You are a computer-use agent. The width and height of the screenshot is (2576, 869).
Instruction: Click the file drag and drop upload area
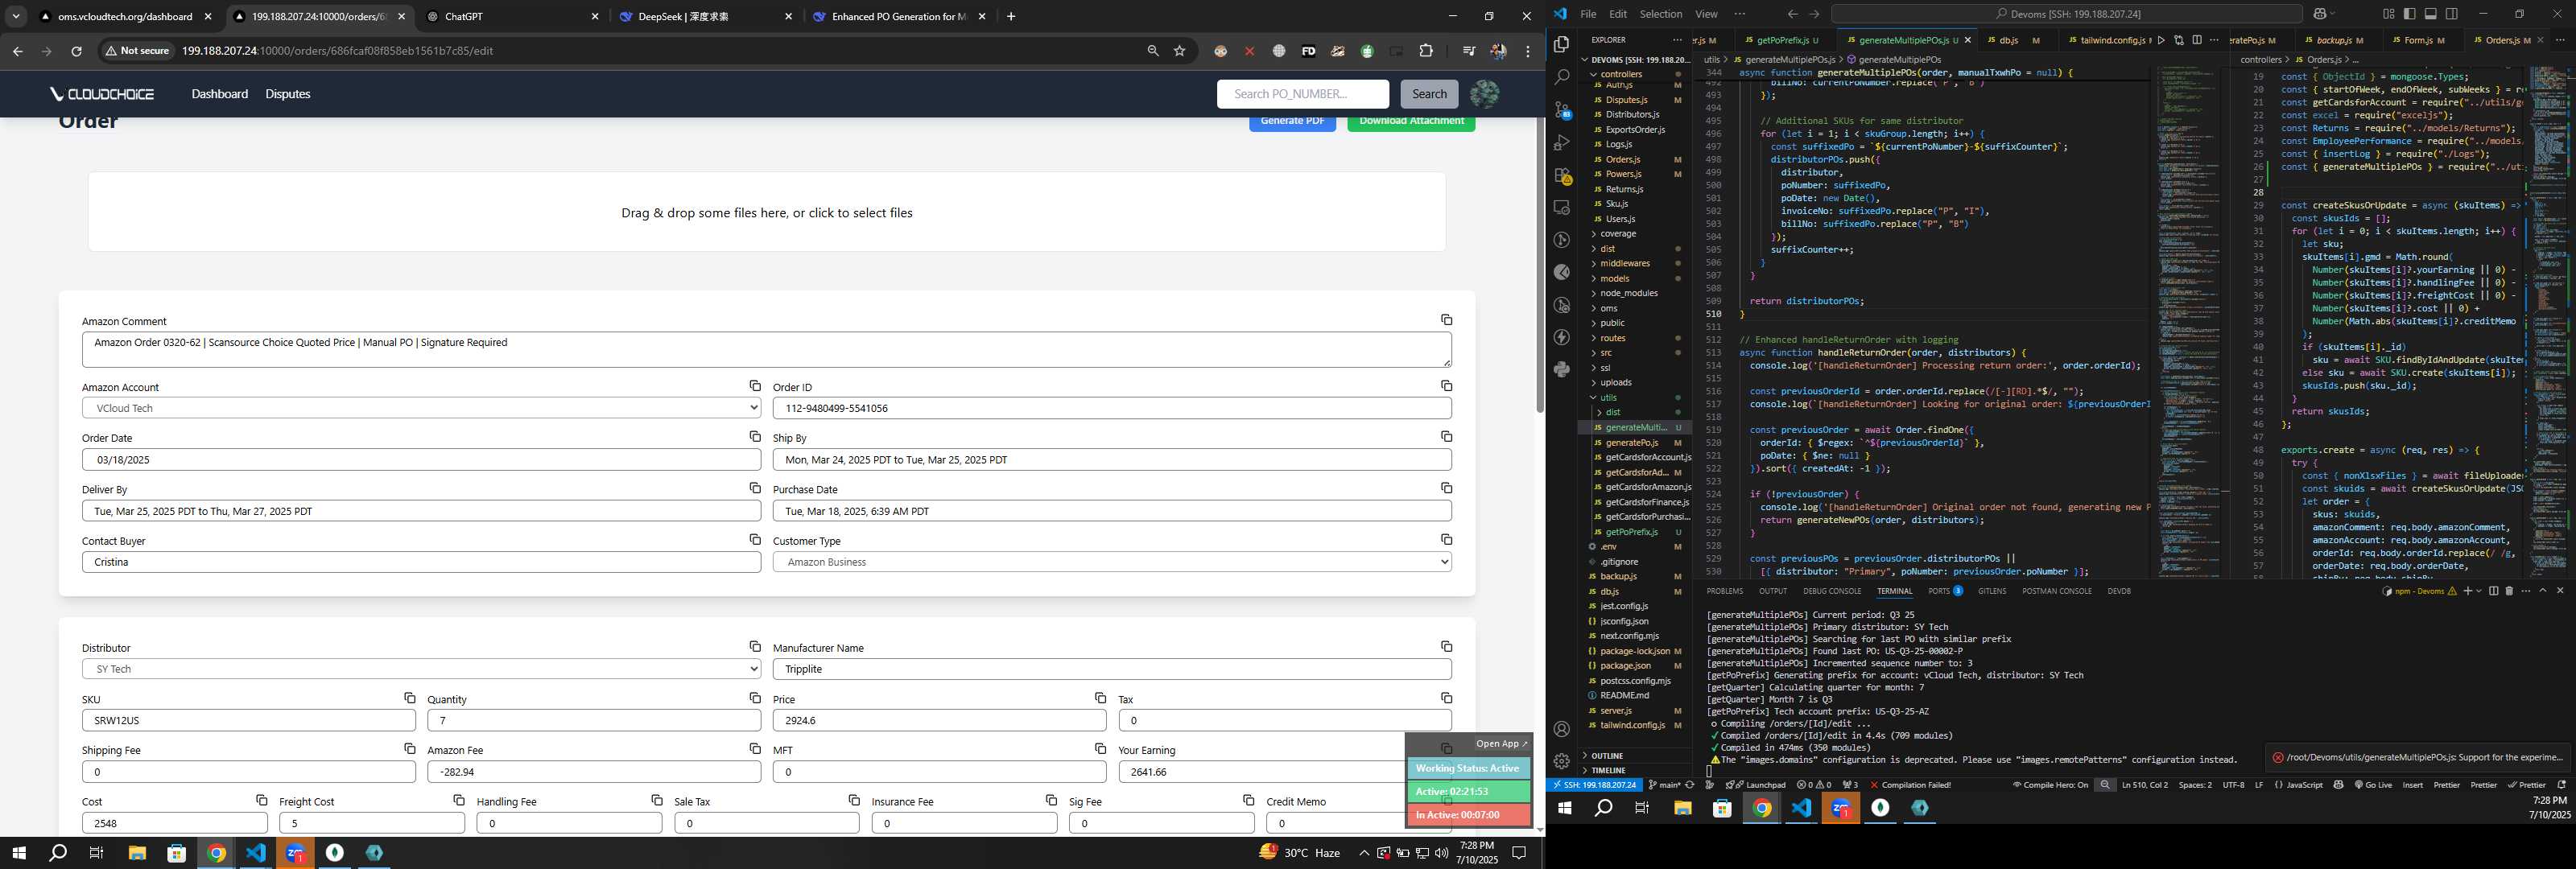767,212
